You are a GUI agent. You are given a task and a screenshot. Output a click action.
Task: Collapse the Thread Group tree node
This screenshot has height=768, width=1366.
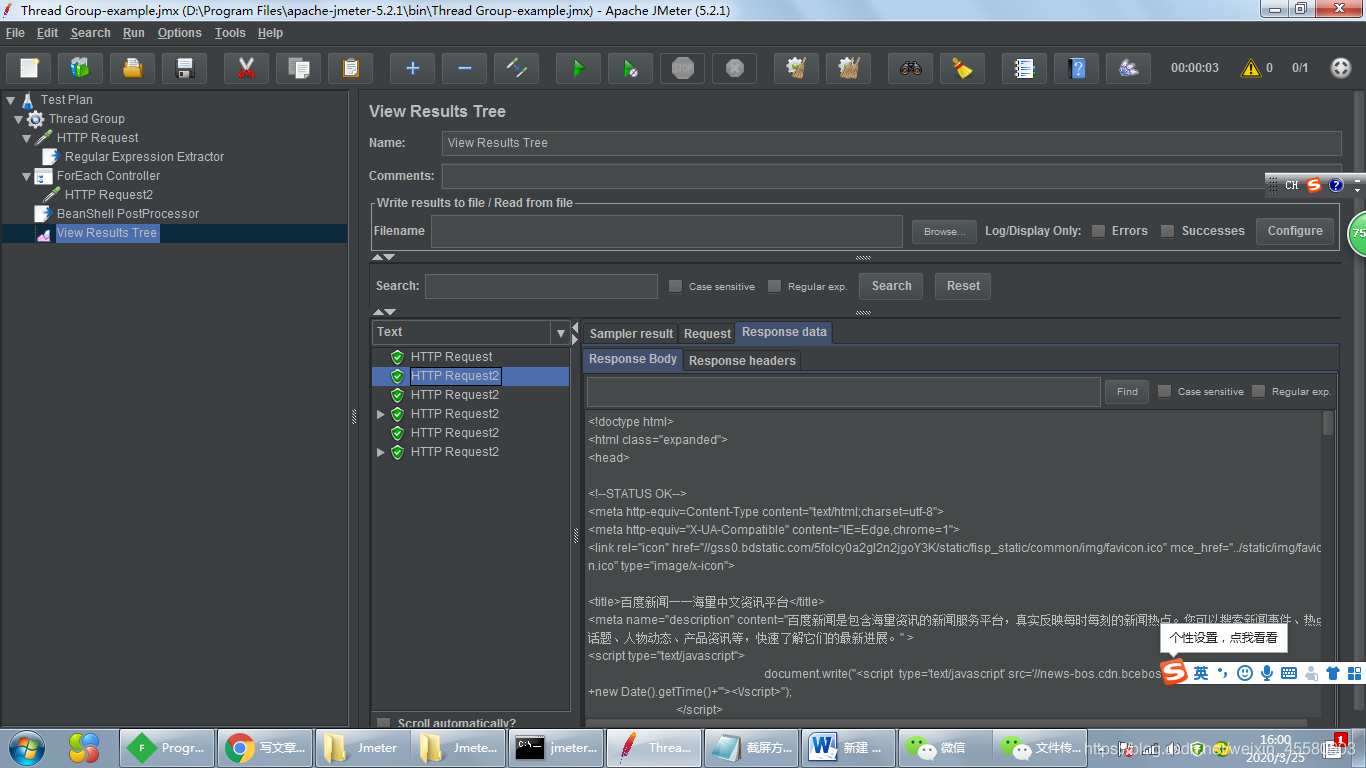click(18, 119)
